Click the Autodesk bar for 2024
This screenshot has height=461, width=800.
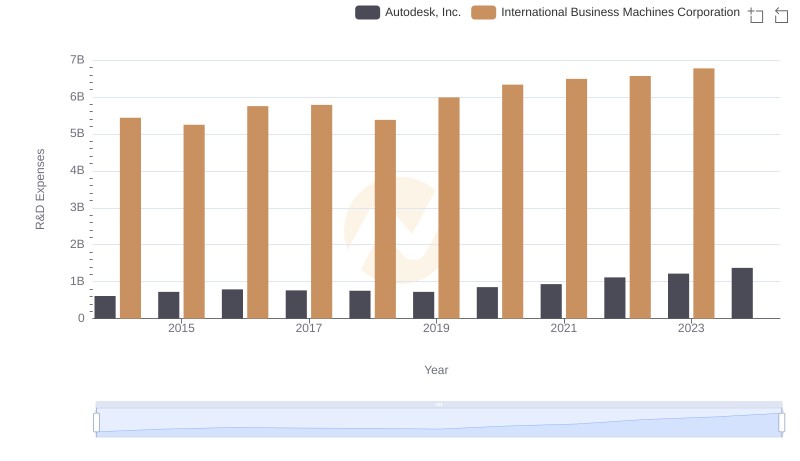pos(742,293)
